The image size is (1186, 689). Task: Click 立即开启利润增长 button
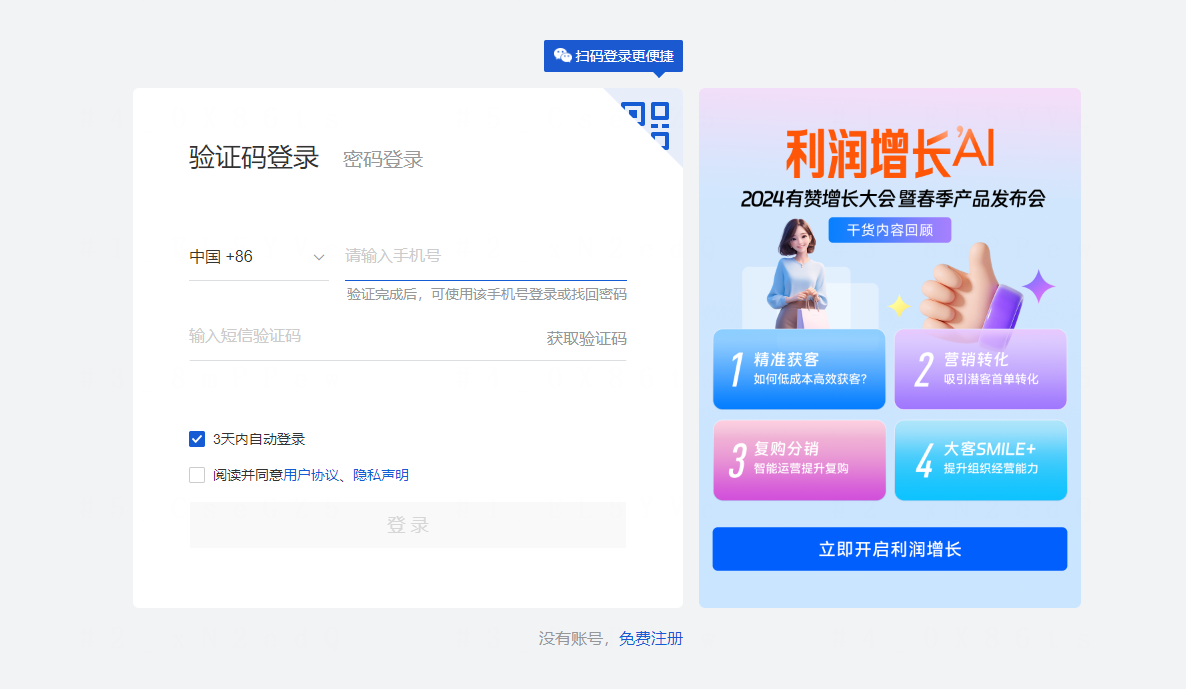coord(890,549)
